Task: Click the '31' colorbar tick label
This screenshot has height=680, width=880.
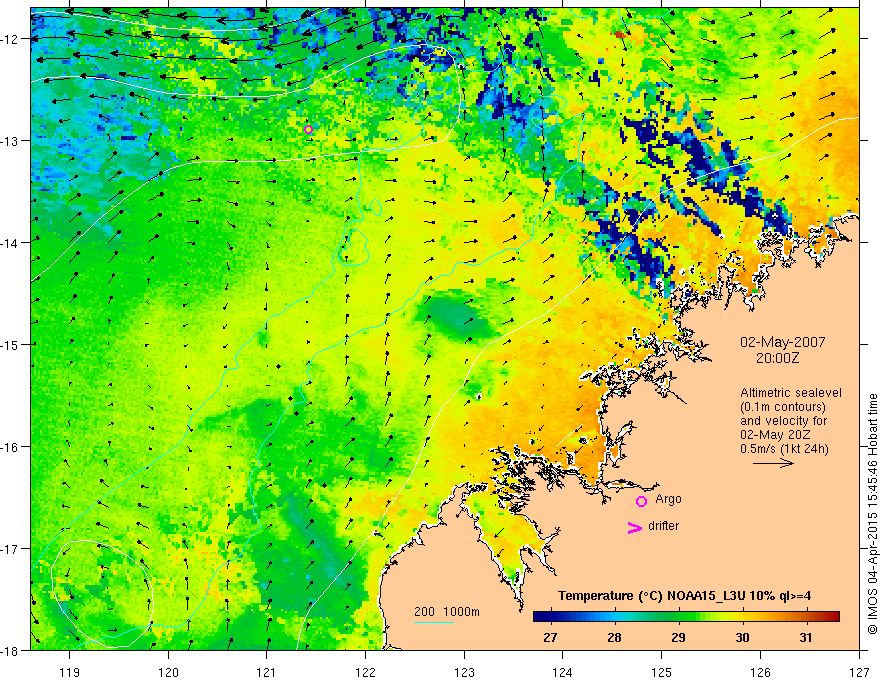Action: point(806,637)
